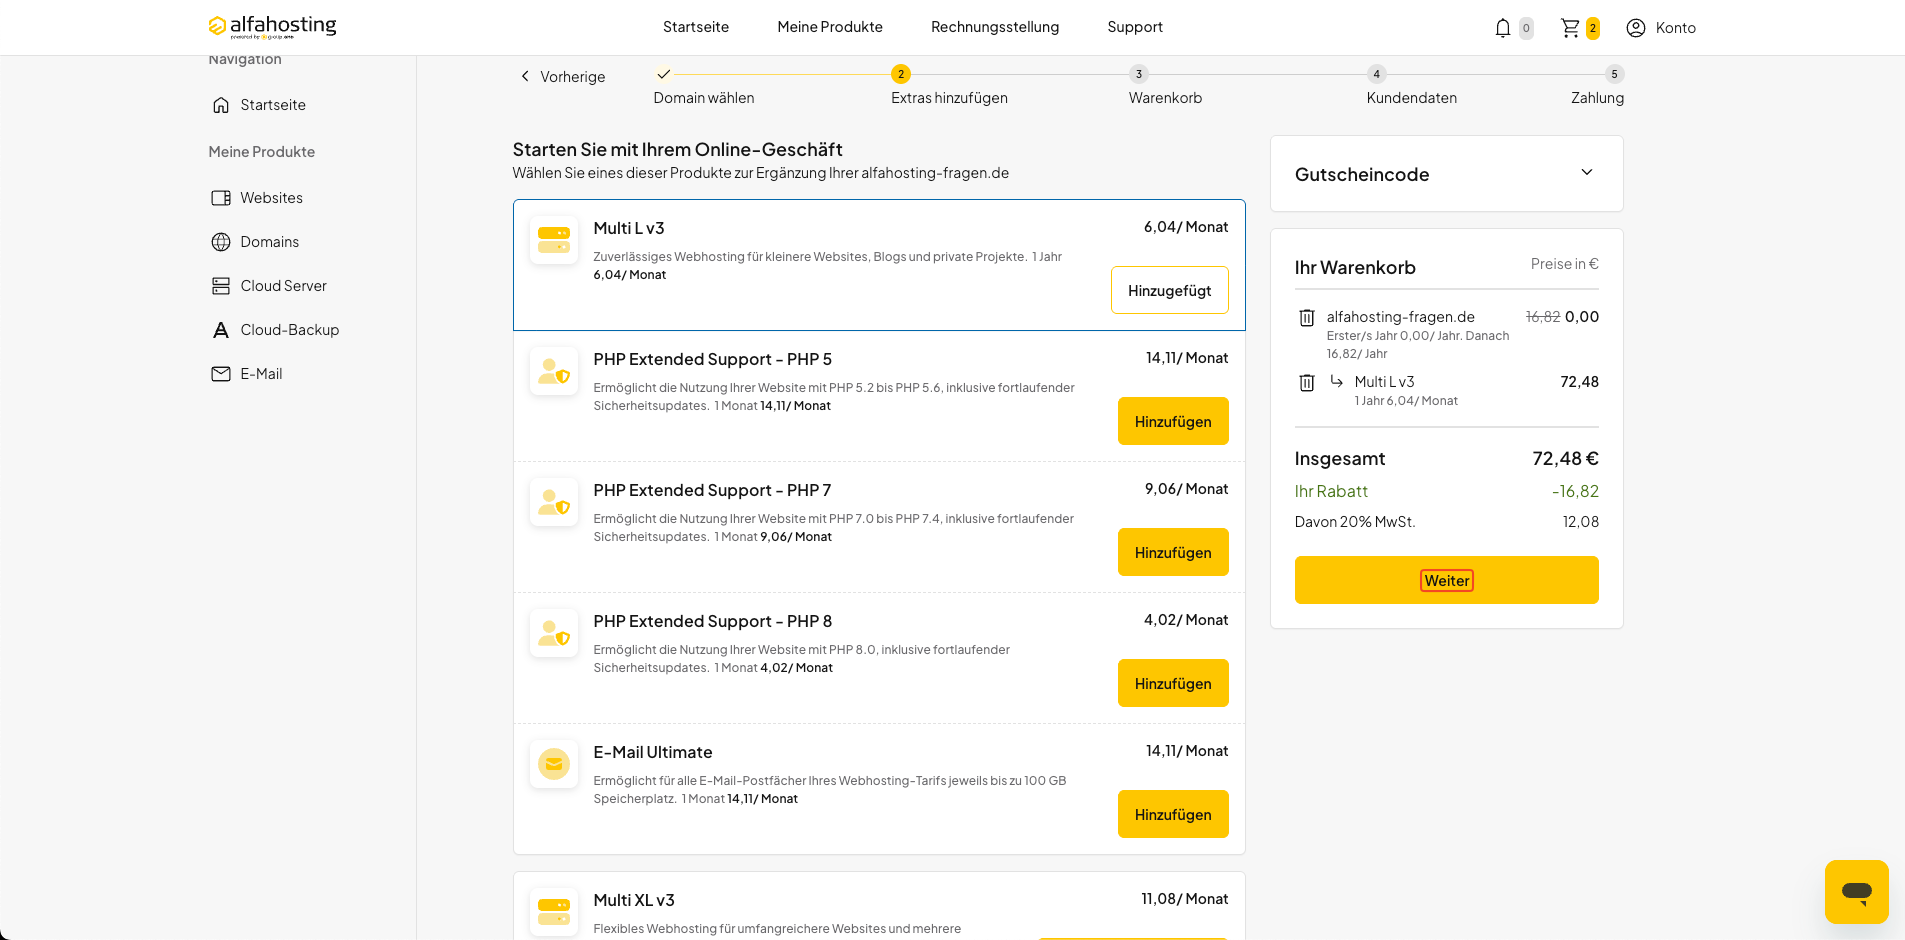Go to Warenkorb step 3
The width and height of the screenshot is (1905, 940).
click(1138, 74)
